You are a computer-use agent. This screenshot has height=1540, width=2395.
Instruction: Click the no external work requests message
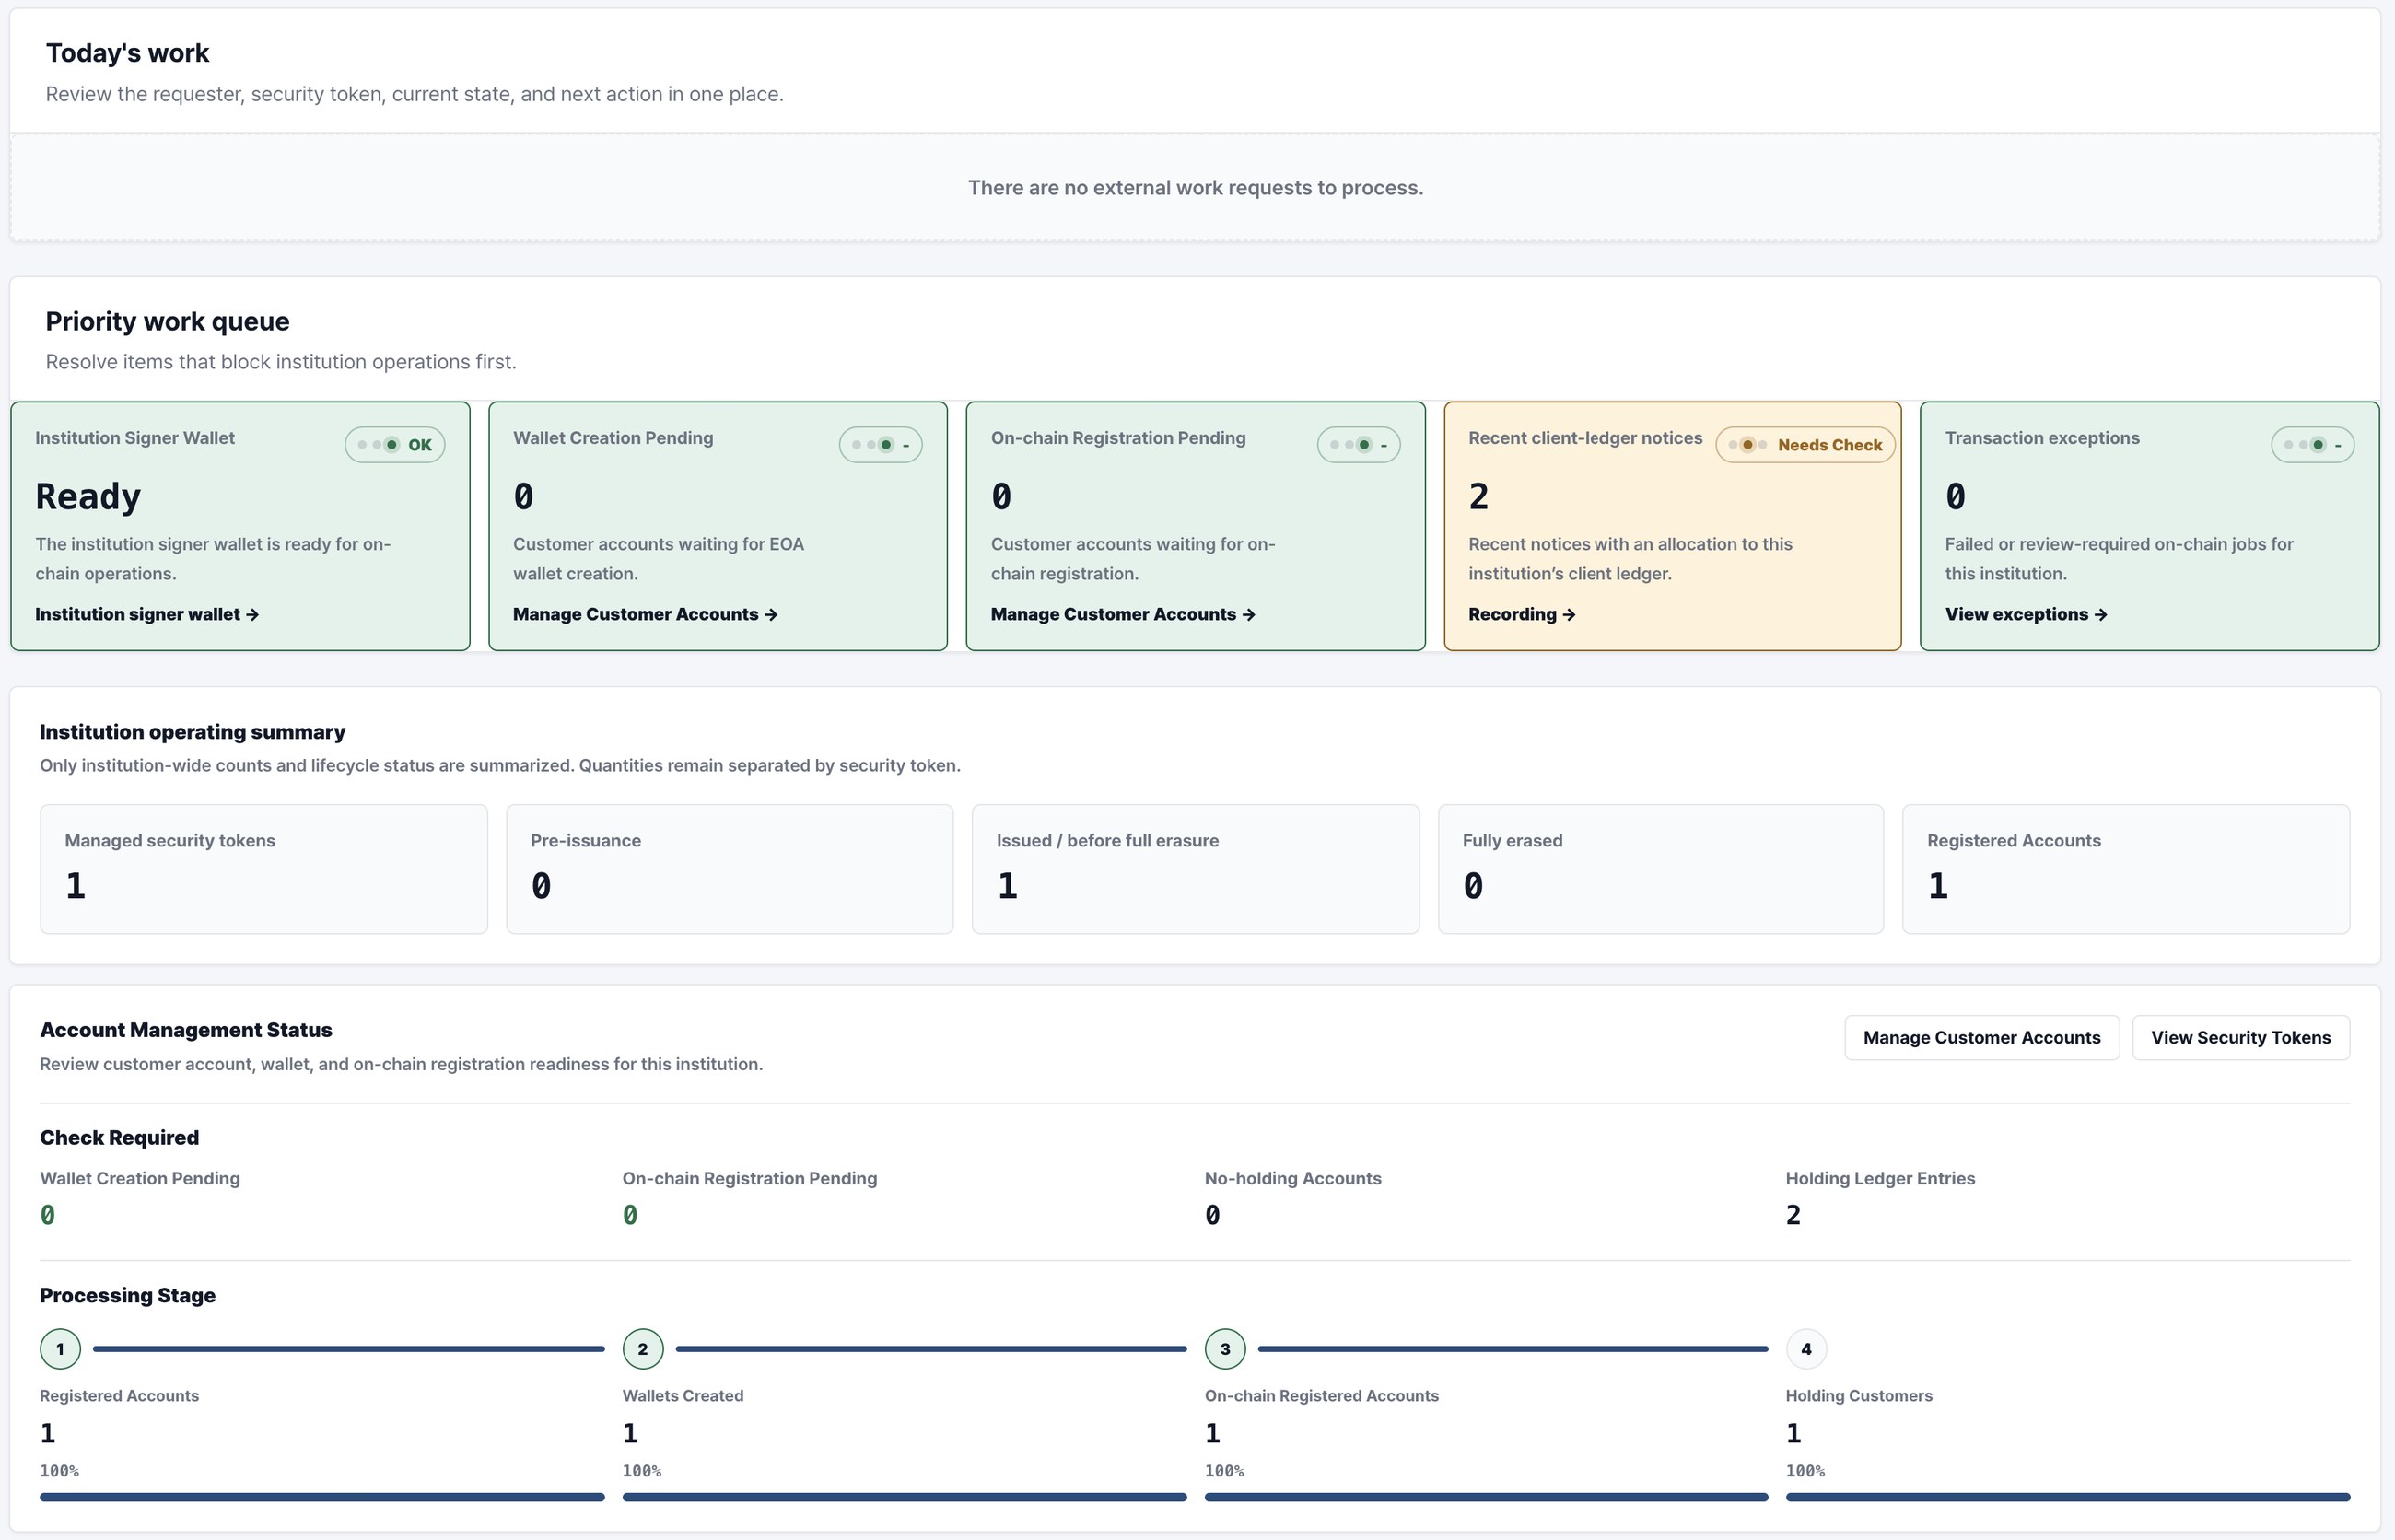click(x=1195, y=188)
